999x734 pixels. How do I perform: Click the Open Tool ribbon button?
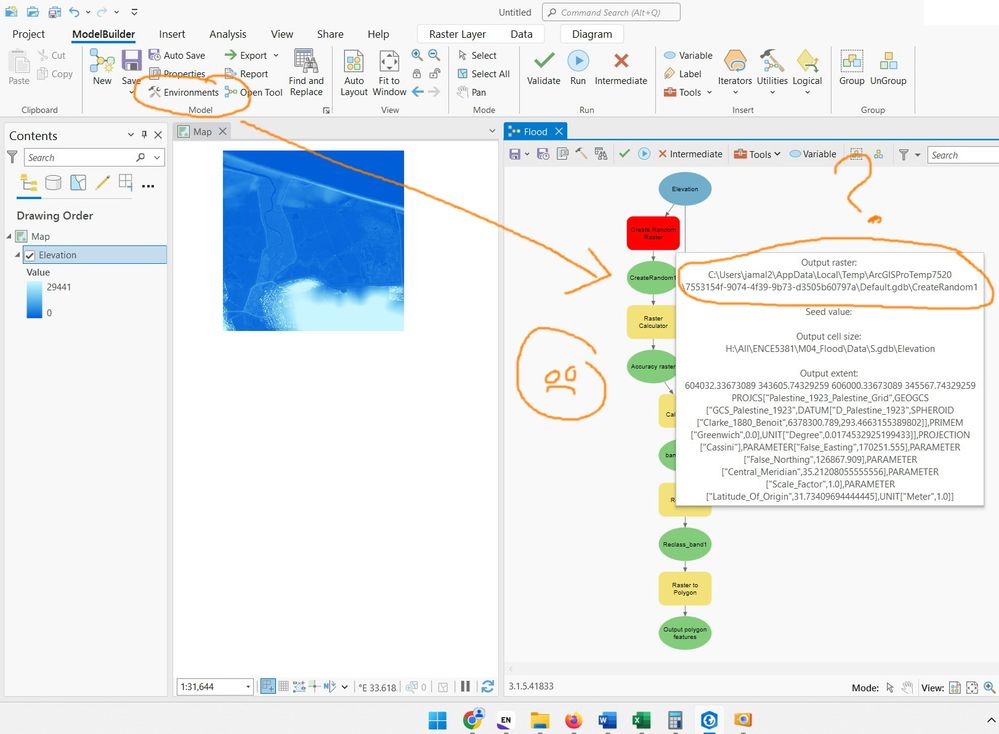(x=254, y=92)
